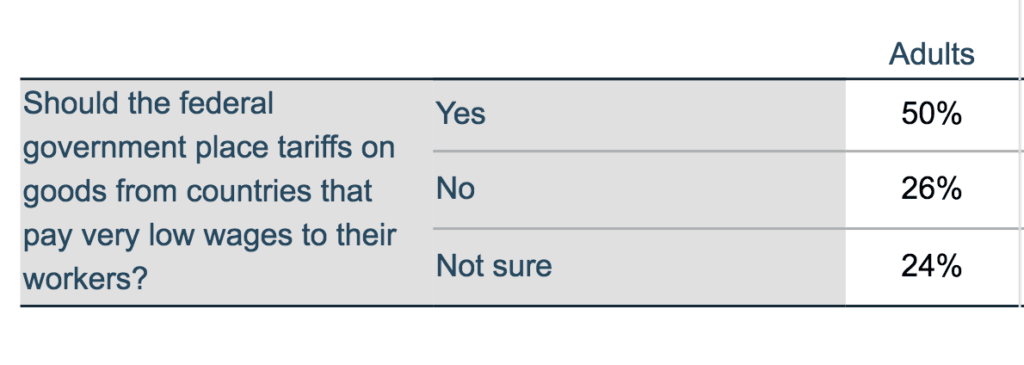This screenshot has height=365, width=1024.
Task: Click the 50% value cell
Action: [x=931, y=115]
